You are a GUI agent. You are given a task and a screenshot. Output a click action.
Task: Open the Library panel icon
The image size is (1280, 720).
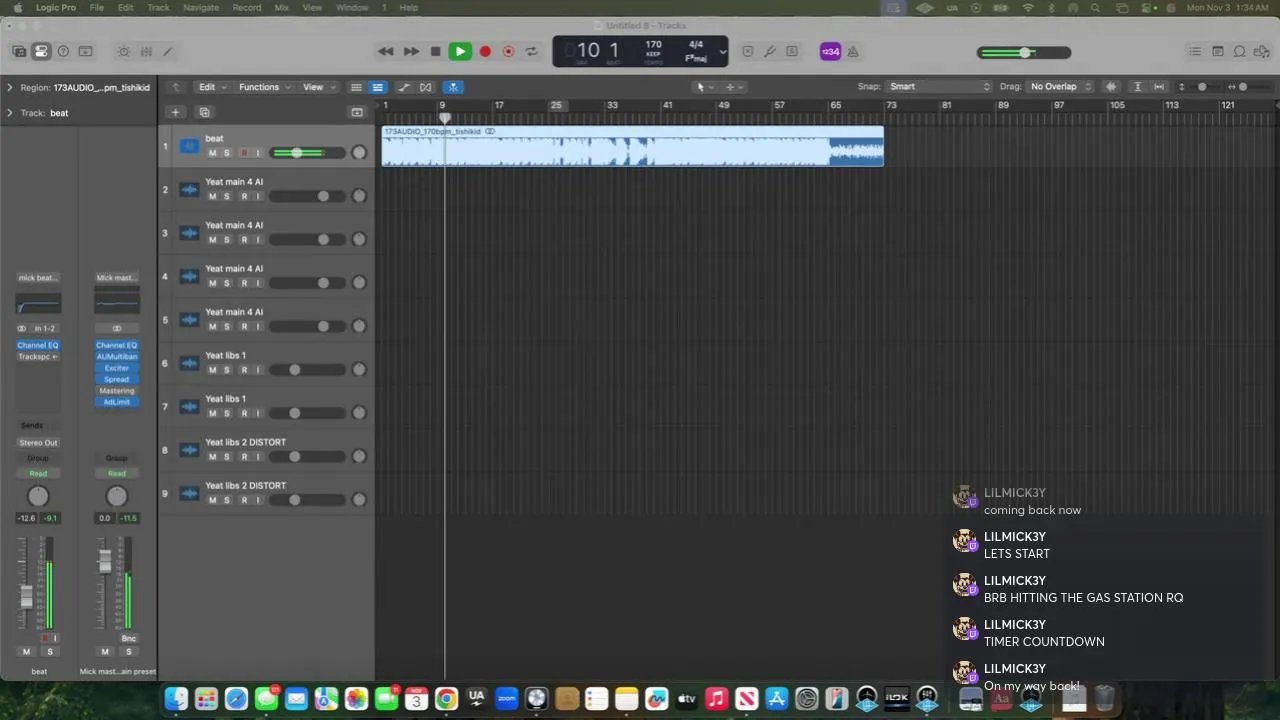click(x=19, y=51)
